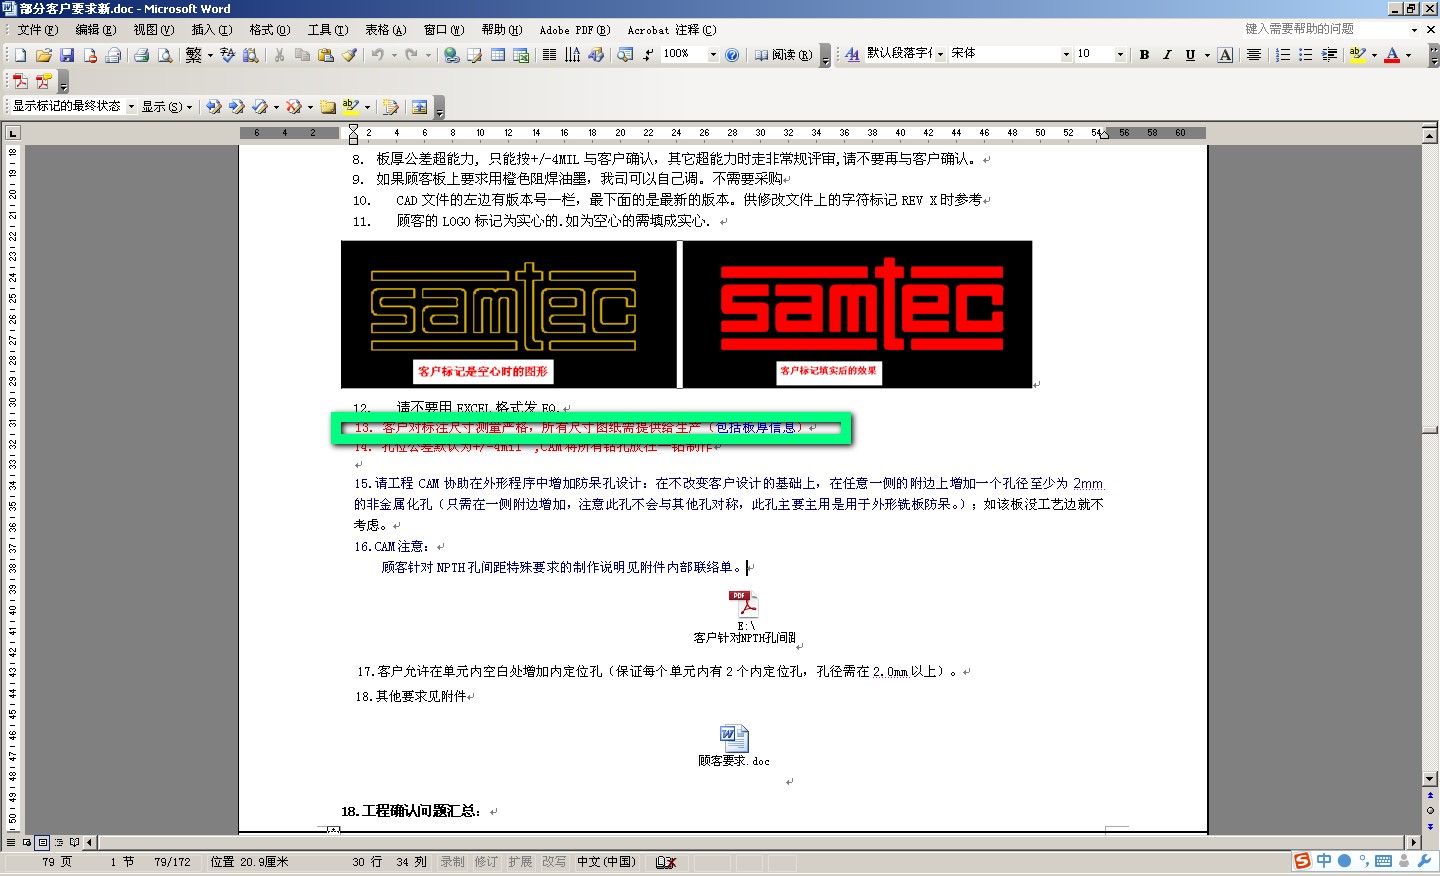The width and height of the screenshot is (1440, 876).
Task: Open the 编辑(E) menu
Action: tap(96, 30)
